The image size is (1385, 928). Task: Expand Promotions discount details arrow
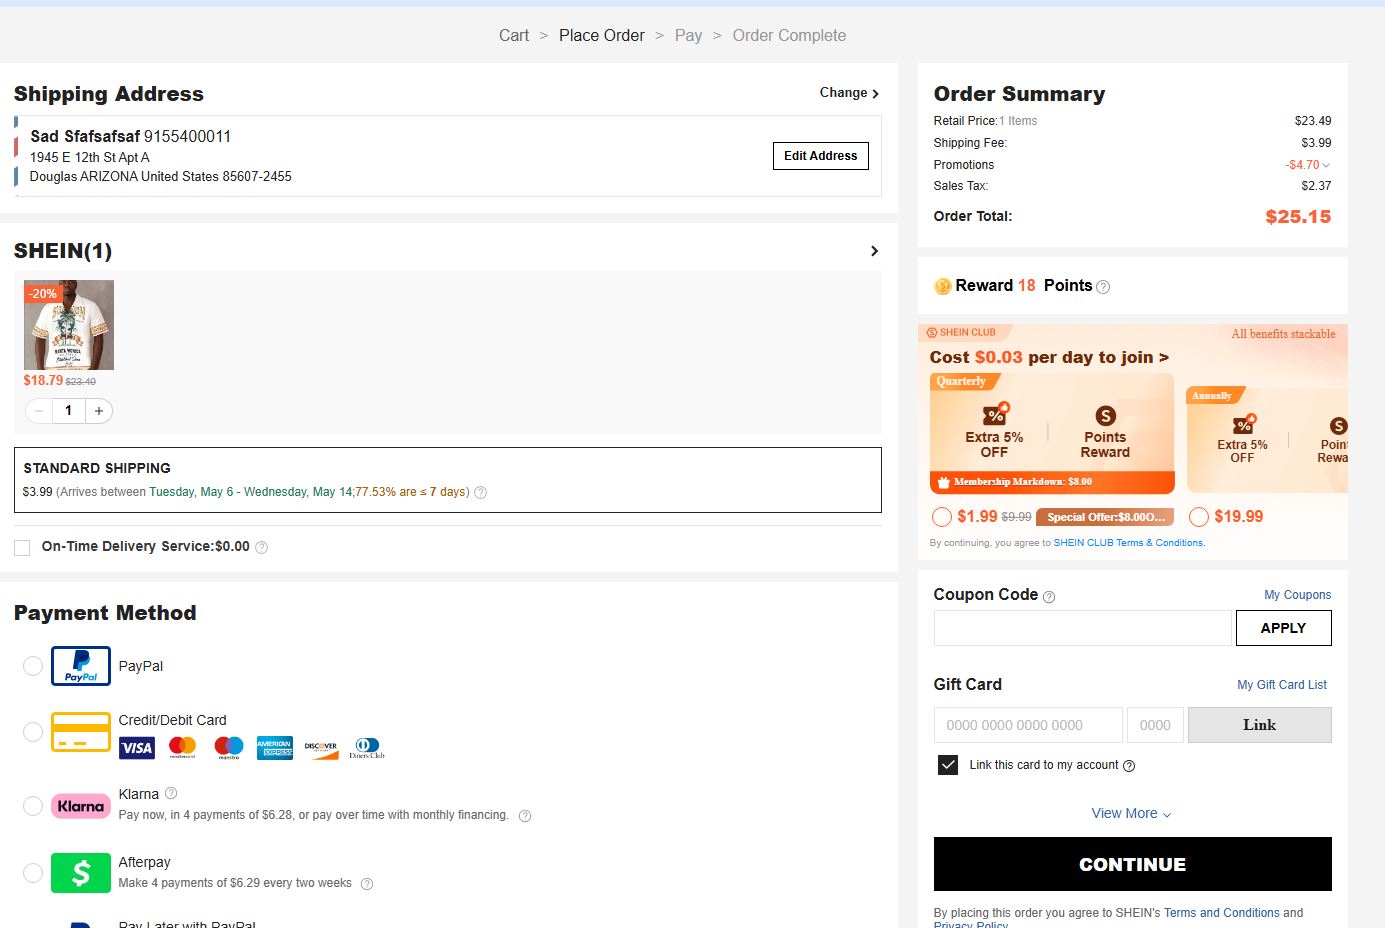(x=1326, y=165)
